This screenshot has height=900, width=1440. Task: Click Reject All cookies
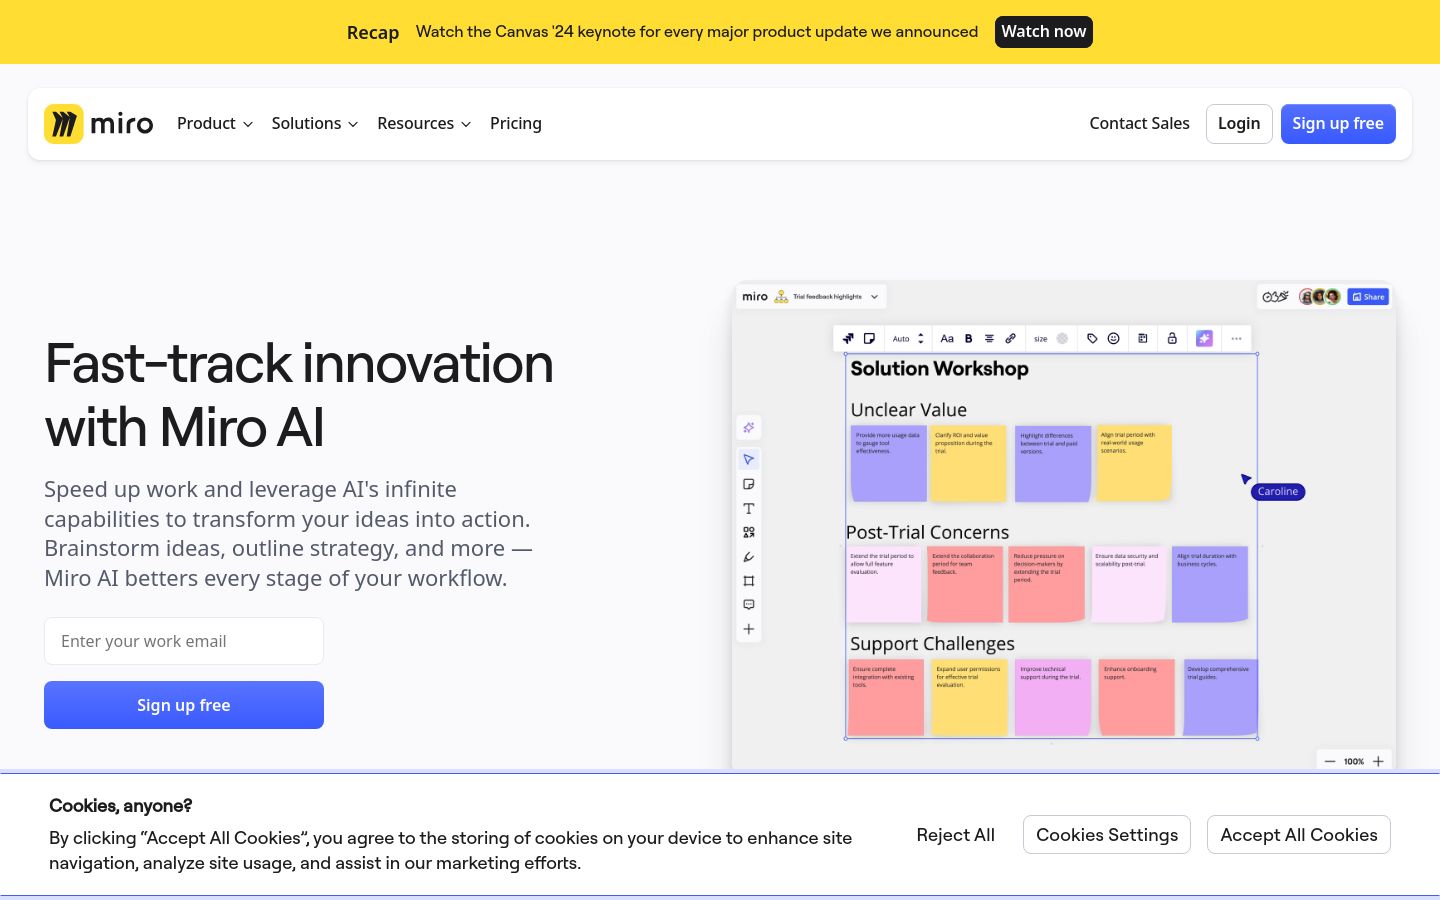click(x=955, y=835)
